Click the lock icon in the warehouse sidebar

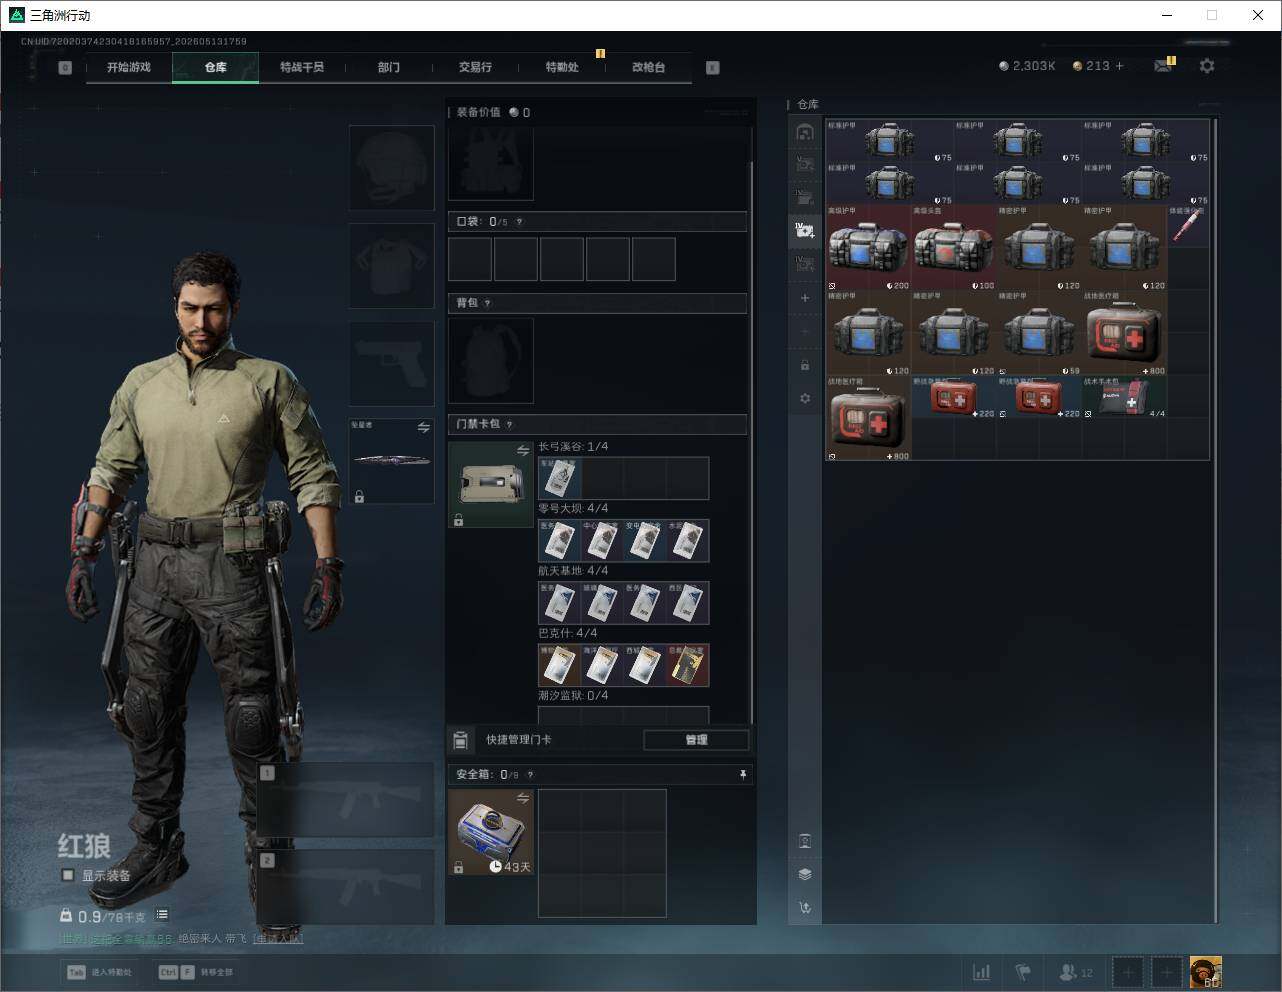[805, 365]
